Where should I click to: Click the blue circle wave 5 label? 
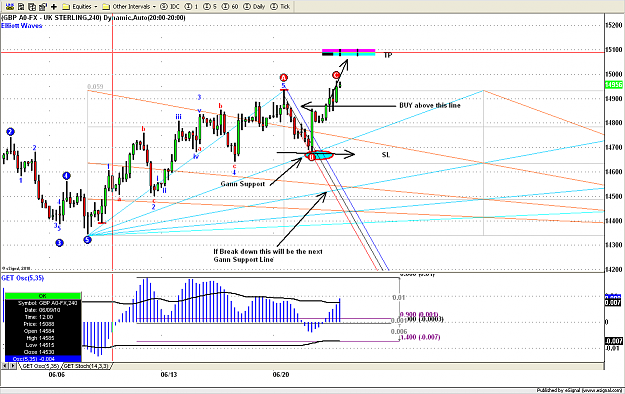[87, 240]
